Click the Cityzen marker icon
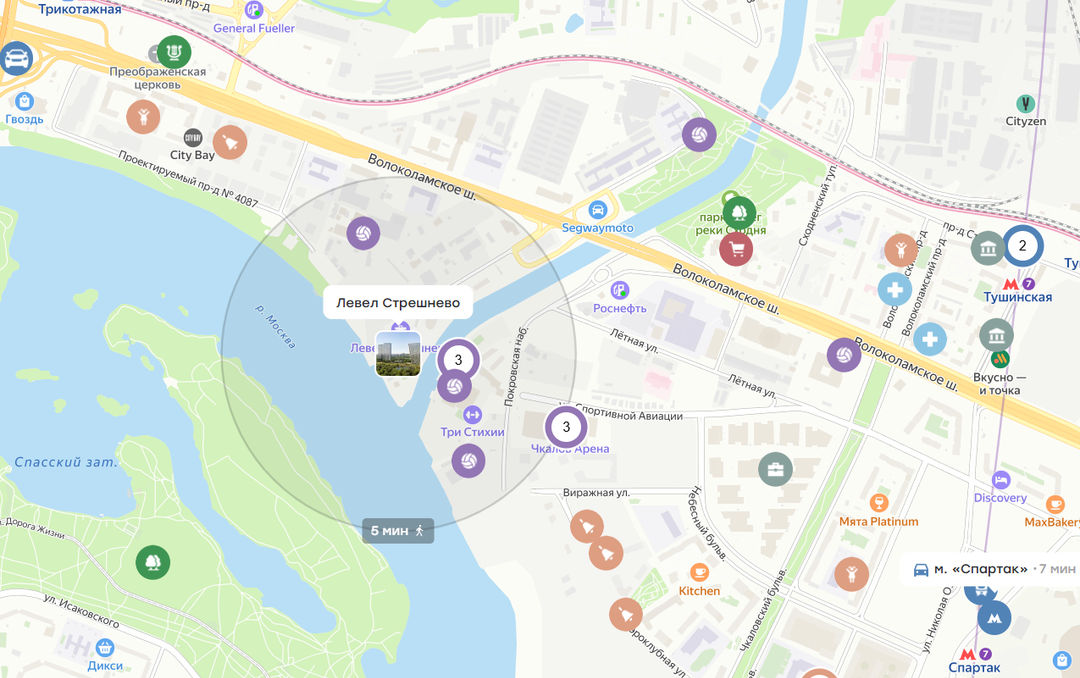The height and width of the screenshot is (678, 1080). [x=1026, y=104]
